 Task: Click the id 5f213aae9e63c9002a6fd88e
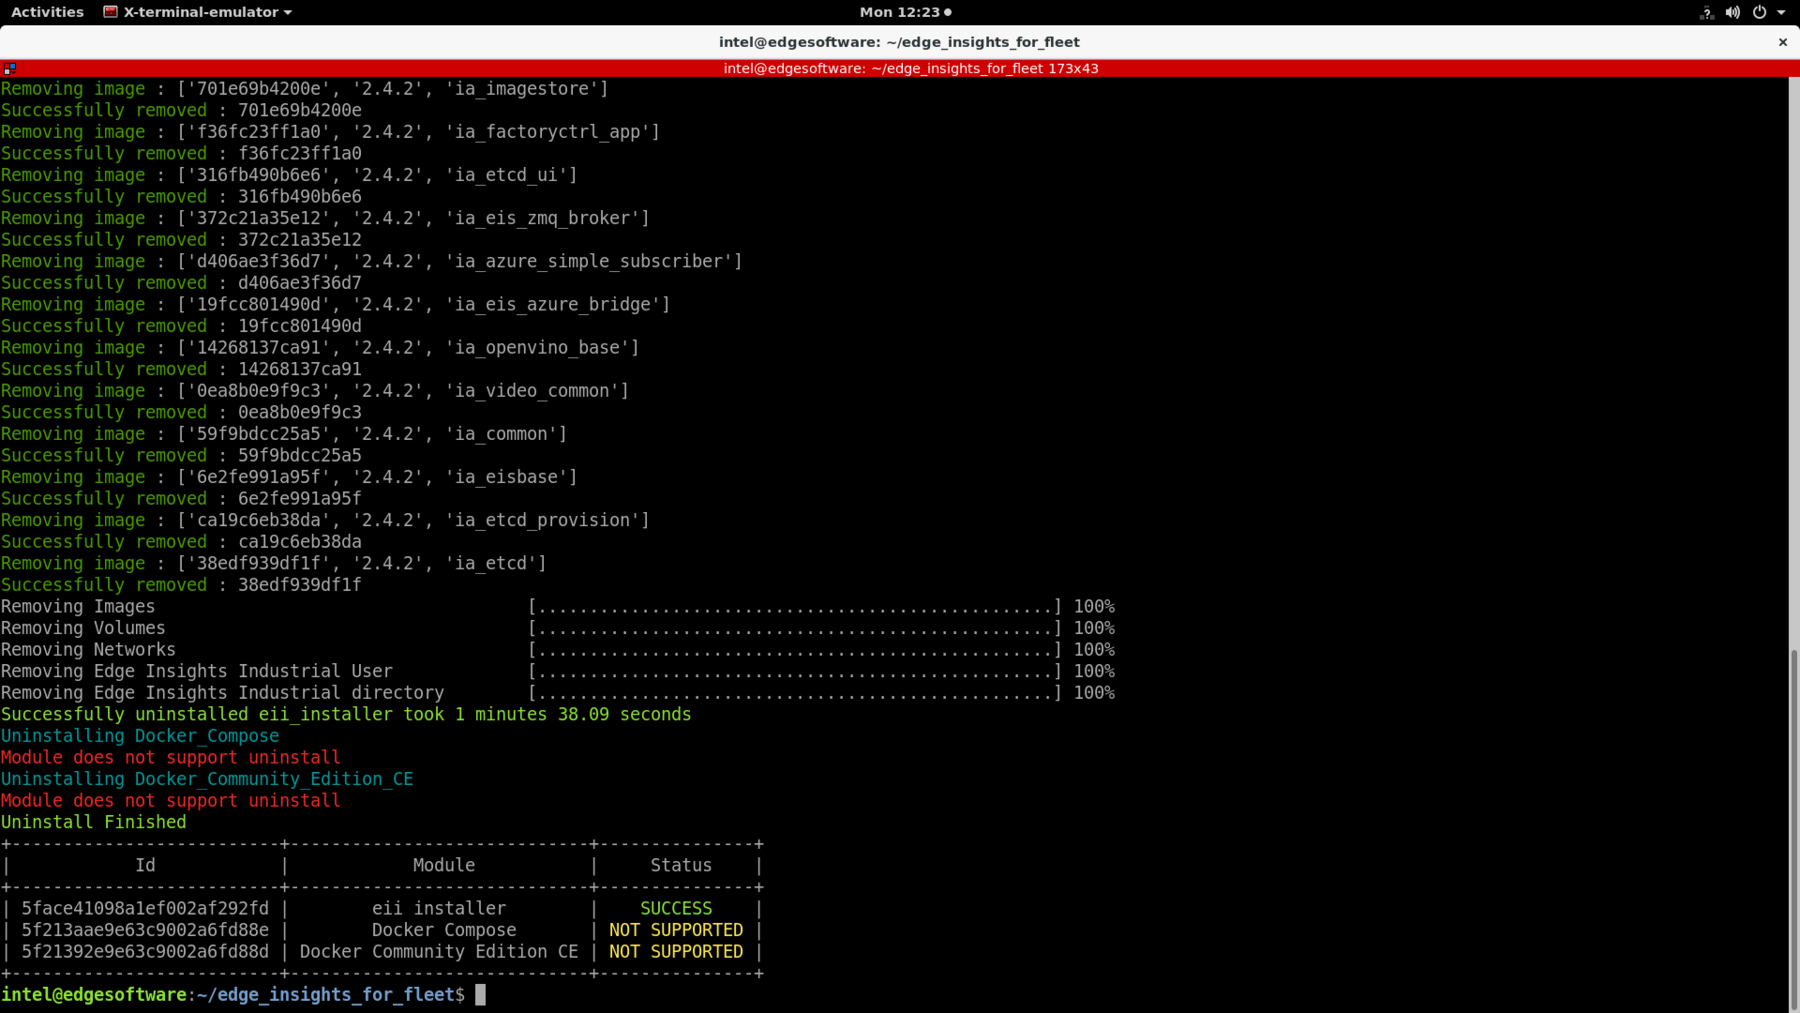point(145,930)
